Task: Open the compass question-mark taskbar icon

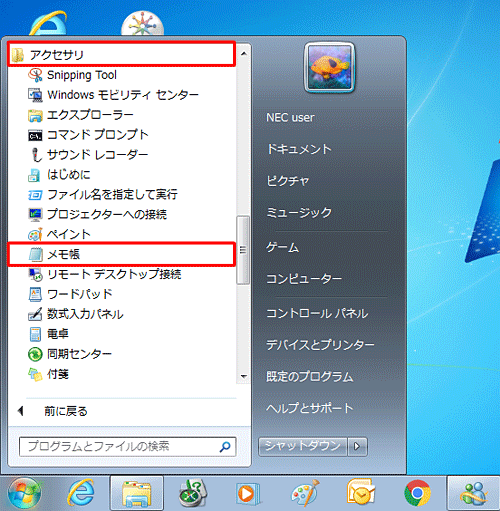Action: [x=193, y=493]
